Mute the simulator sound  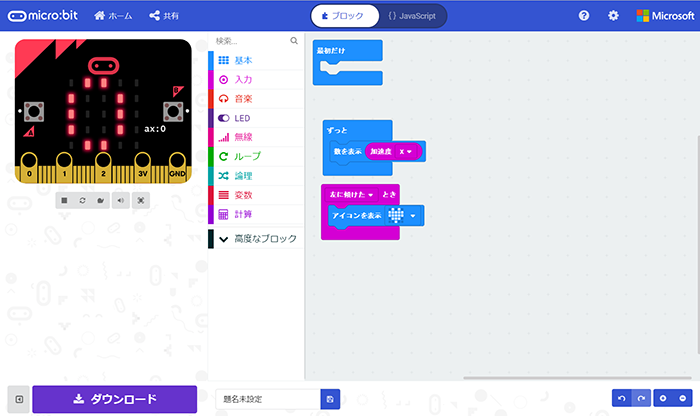121,200
